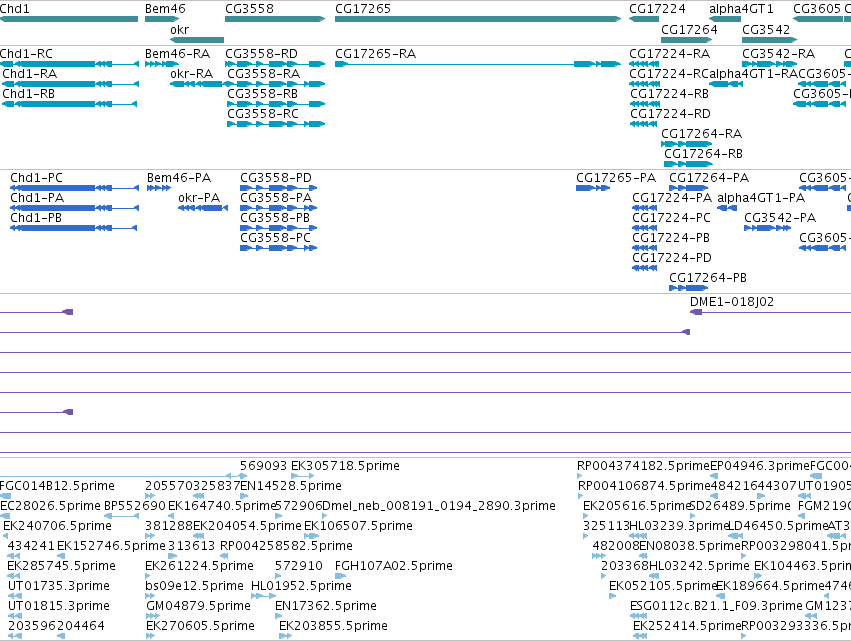Screen dimensions: 851x641
Task: Open protein CG3558-PA label
Action: pyautogui.click(x=276, y=198)
